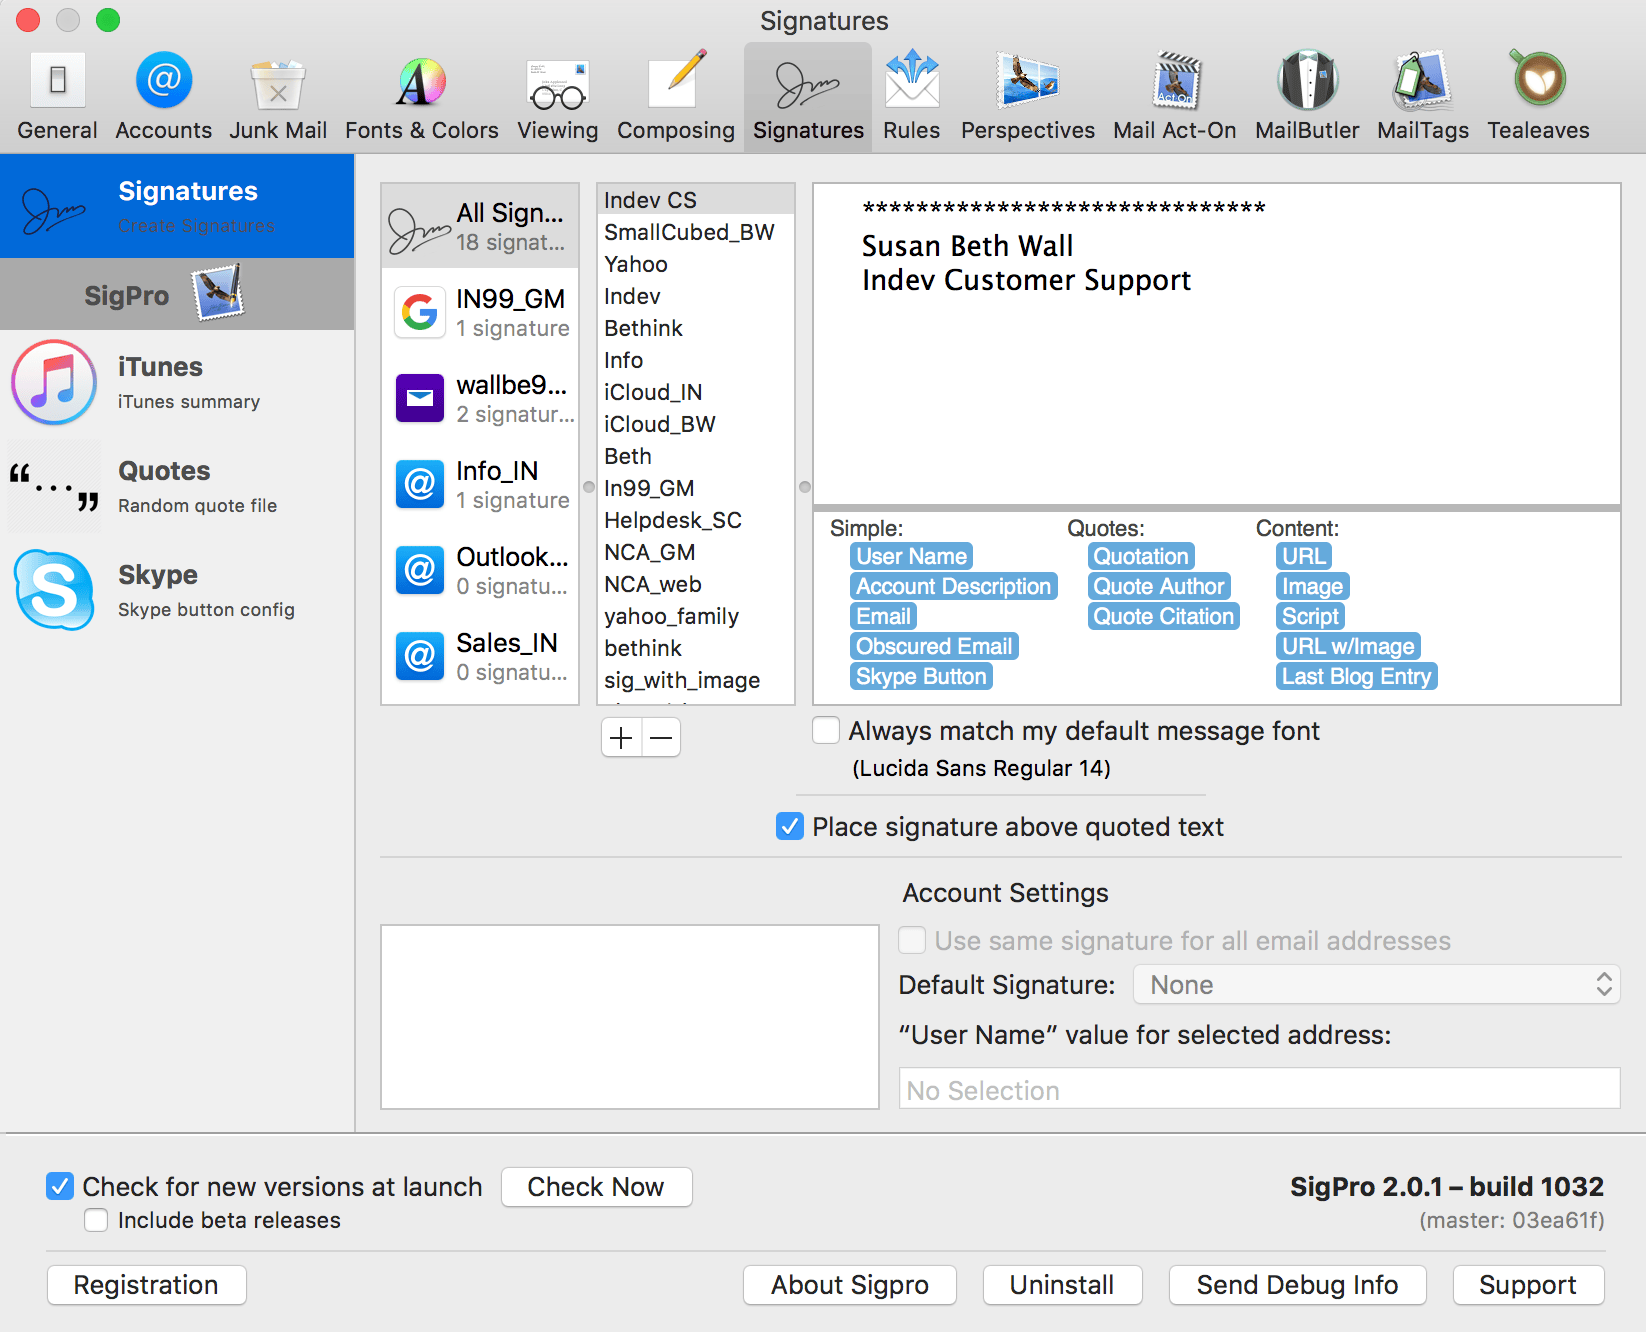Open Support
This screenshot has width=1646, height=1332.
pyautogui.click(x=1528, y=1285)
